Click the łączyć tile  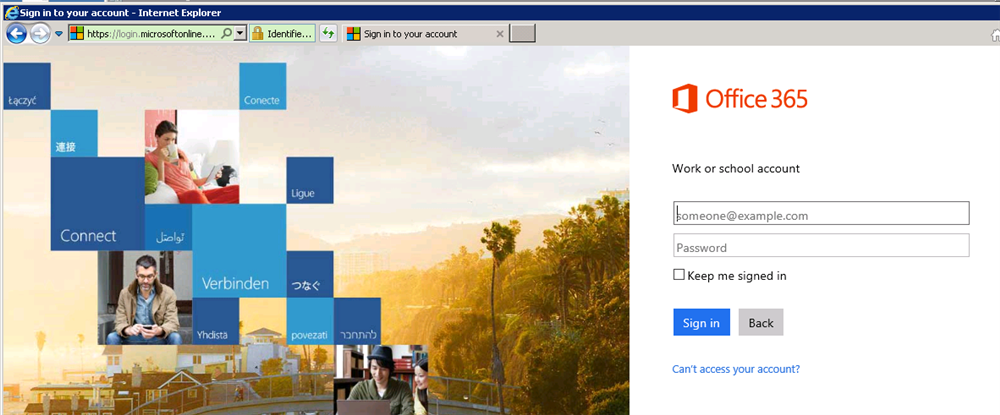(27, 86)
